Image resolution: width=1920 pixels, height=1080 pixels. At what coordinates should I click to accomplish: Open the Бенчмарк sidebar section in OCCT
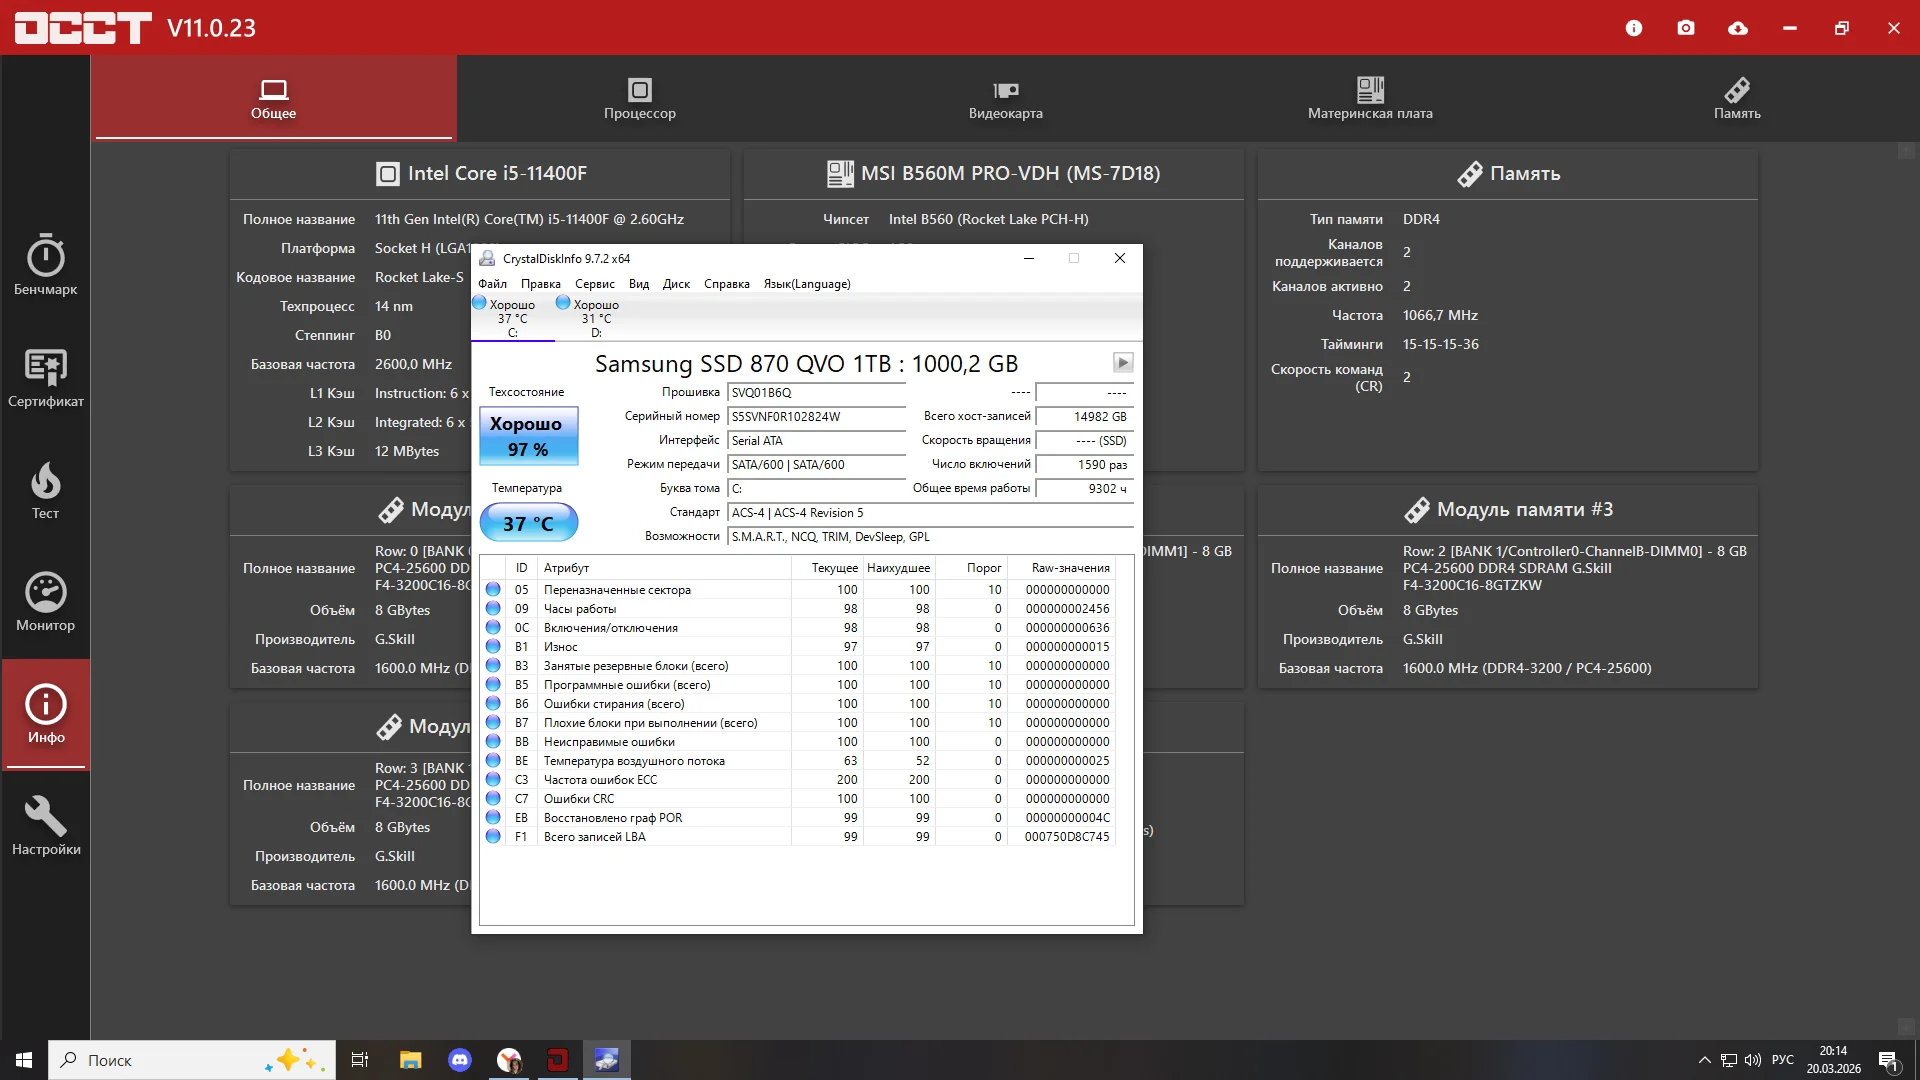pos(45,265)
